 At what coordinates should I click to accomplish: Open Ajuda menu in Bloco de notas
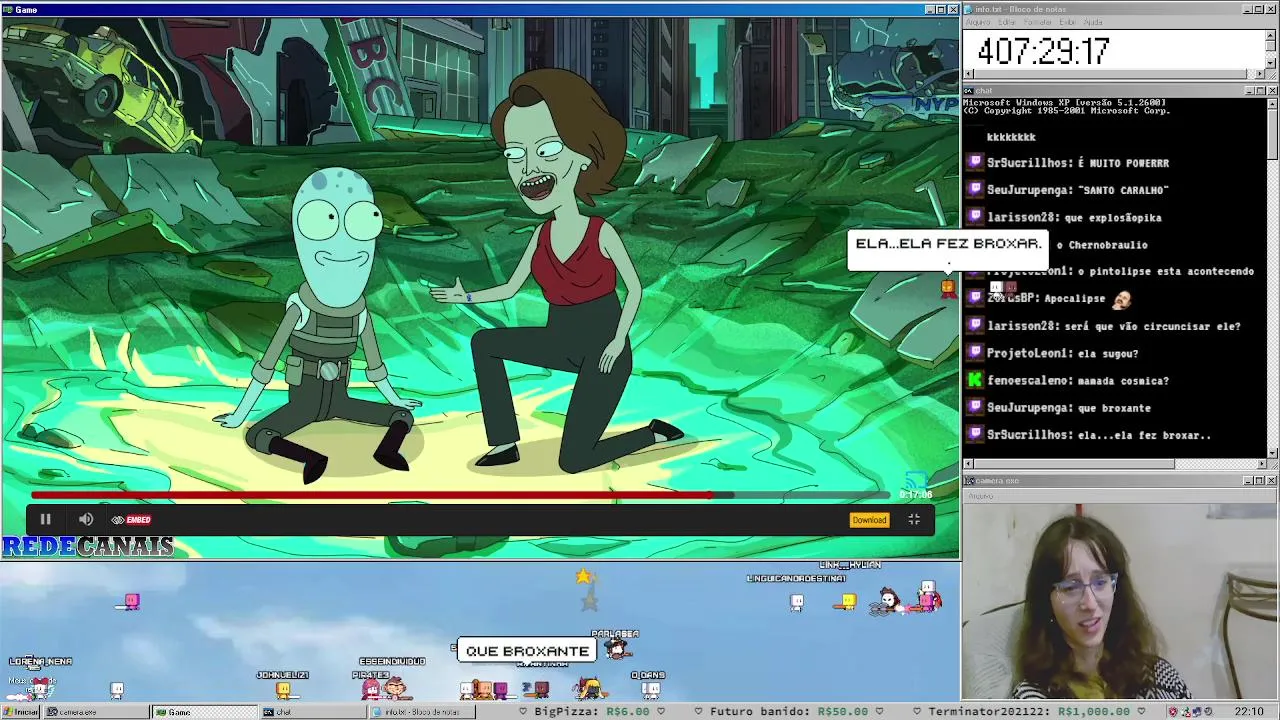click(x=1094, y=22)
